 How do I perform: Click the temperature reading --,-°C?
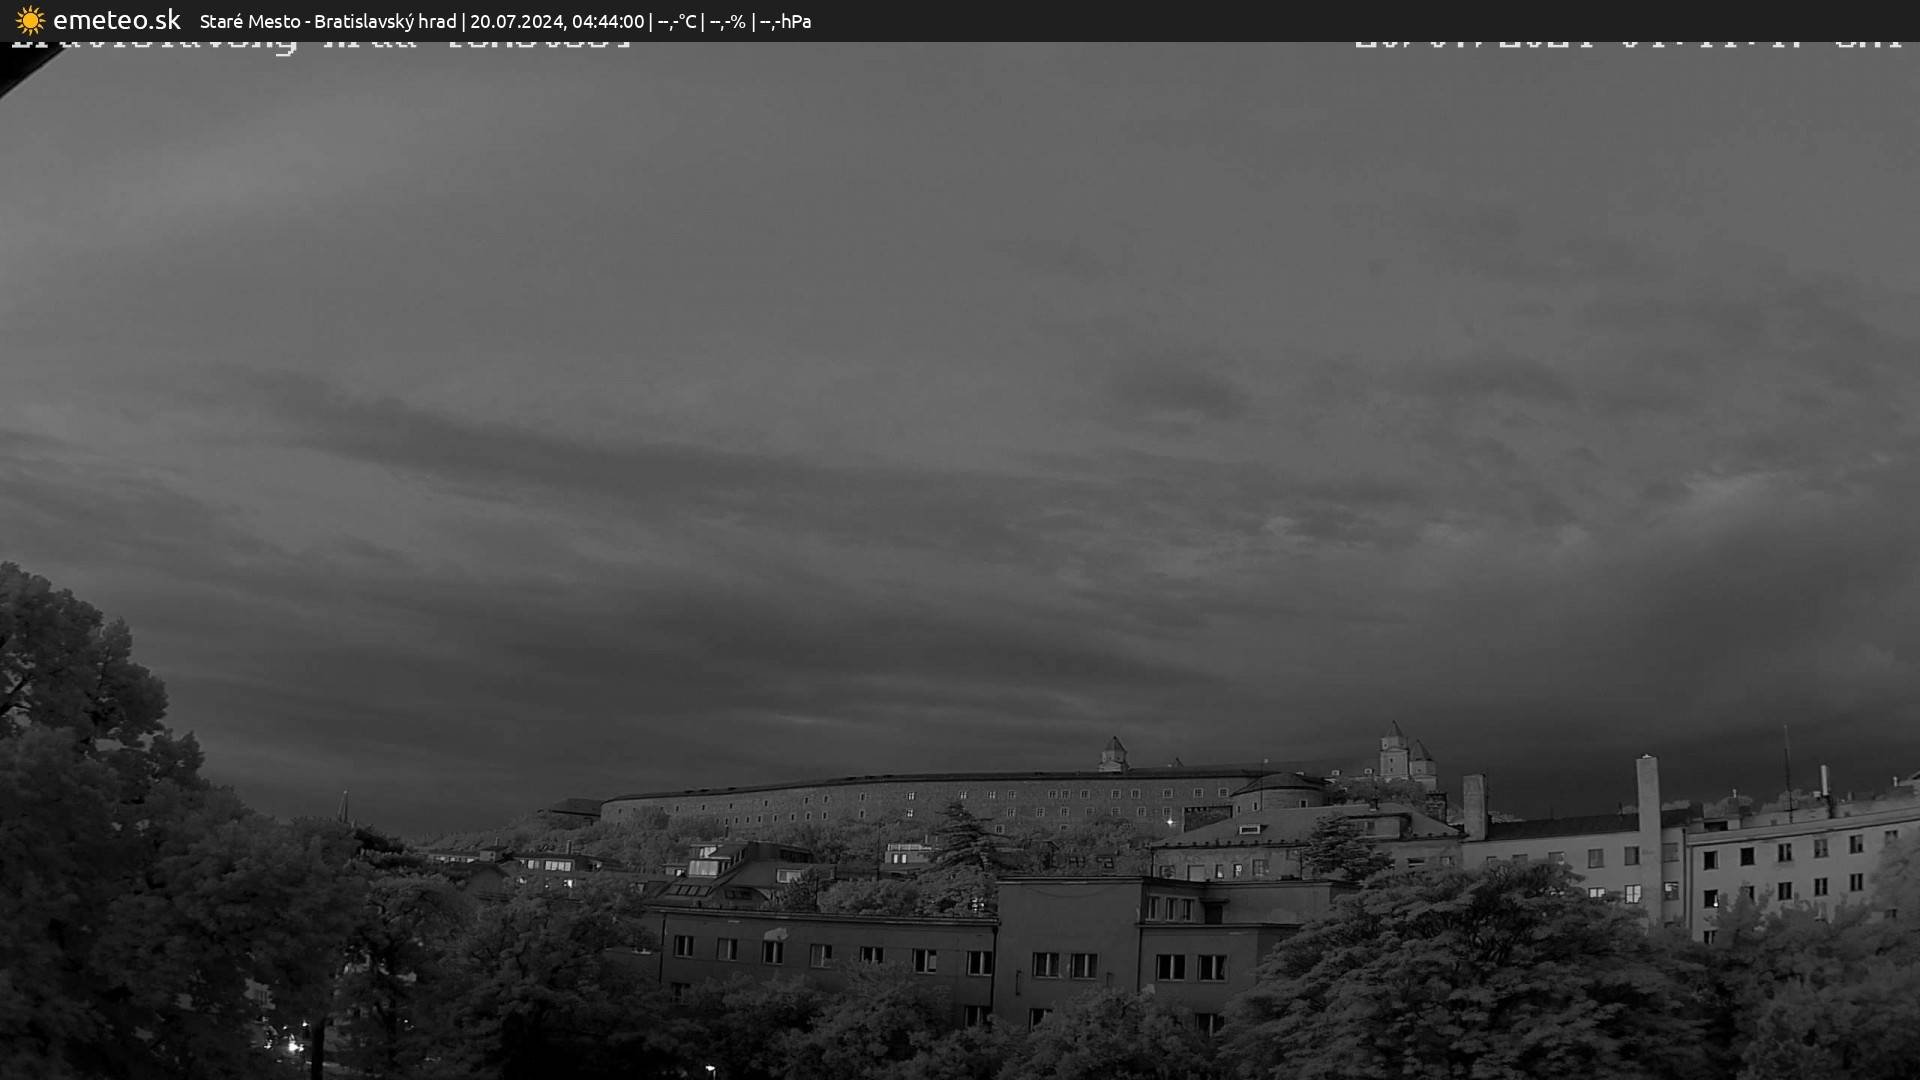677,21
